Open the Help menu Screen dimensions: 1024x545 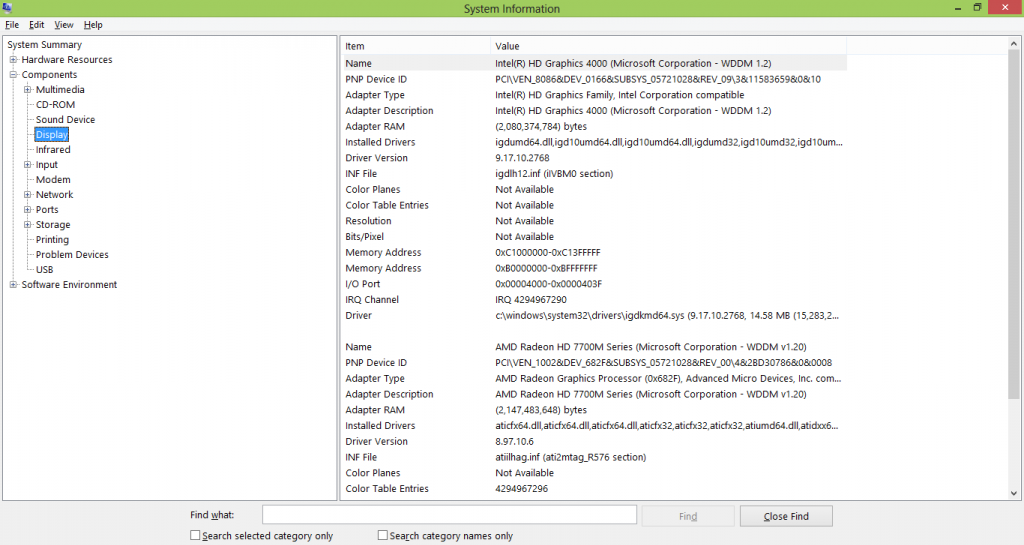tap(93, 25)
